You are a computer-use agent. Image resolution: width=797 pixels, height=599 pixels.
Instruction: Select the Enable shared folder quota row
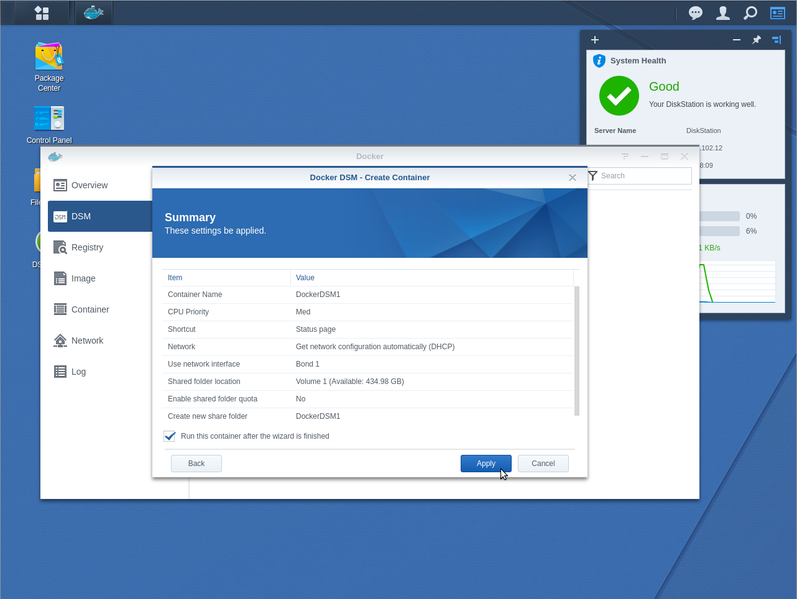pos(368,399)
